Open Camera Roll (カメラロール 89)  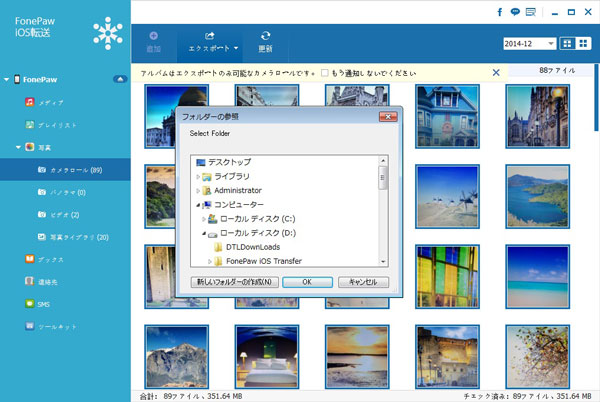(x=65, y=169)
